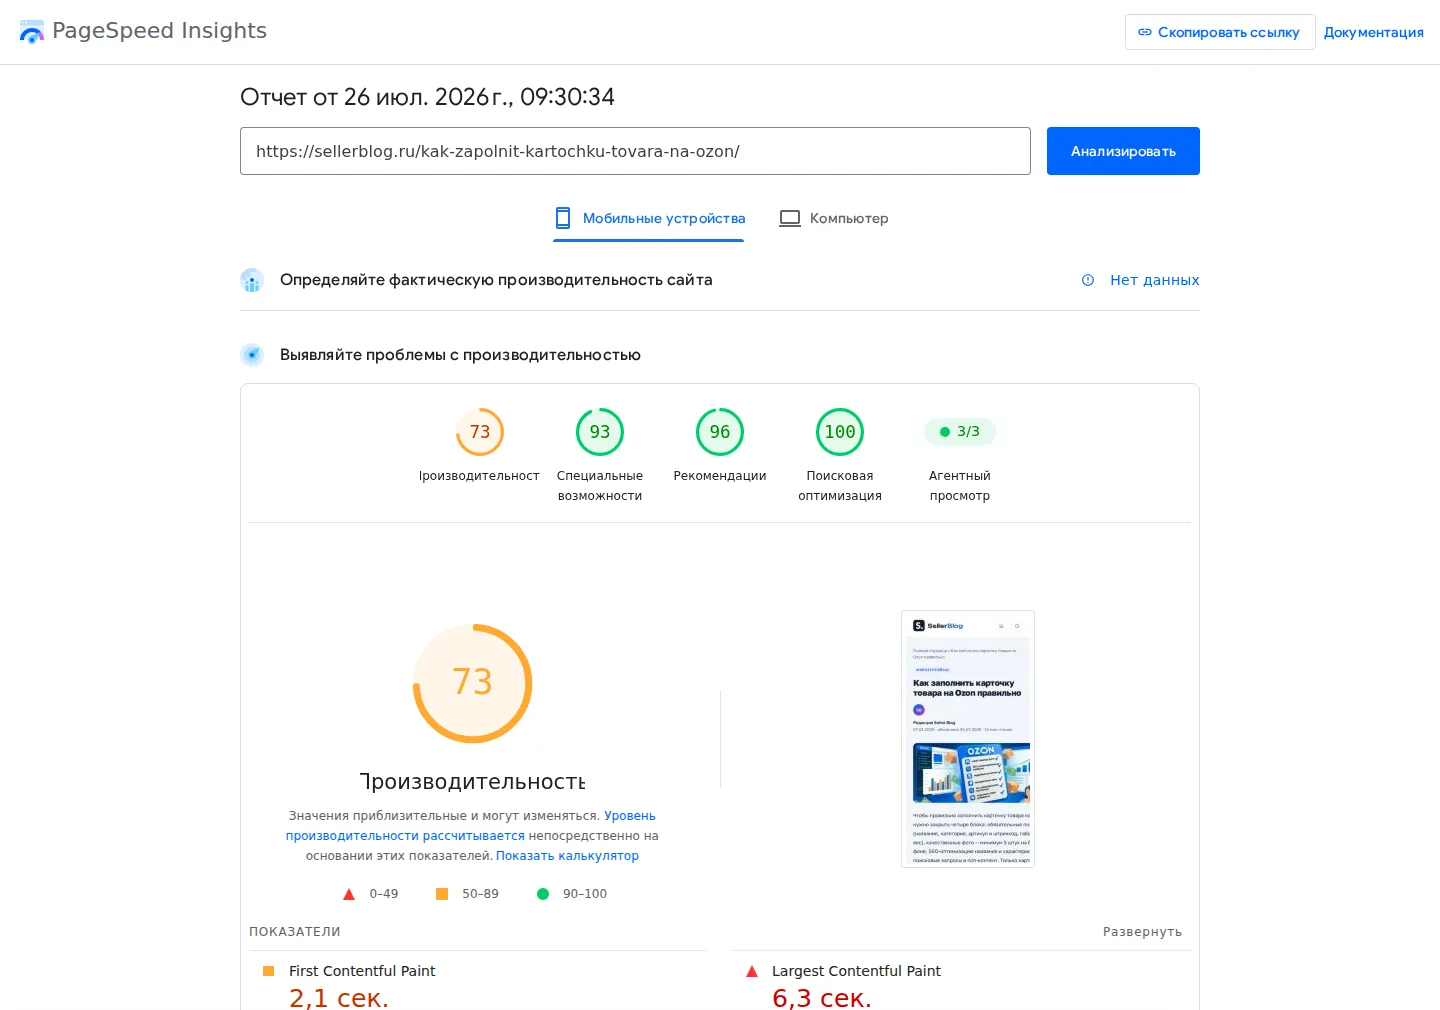Select the 96 Рекомендации score gauge
Viewport: 1440px width, 1010px height.
click(x=720, y=432)
